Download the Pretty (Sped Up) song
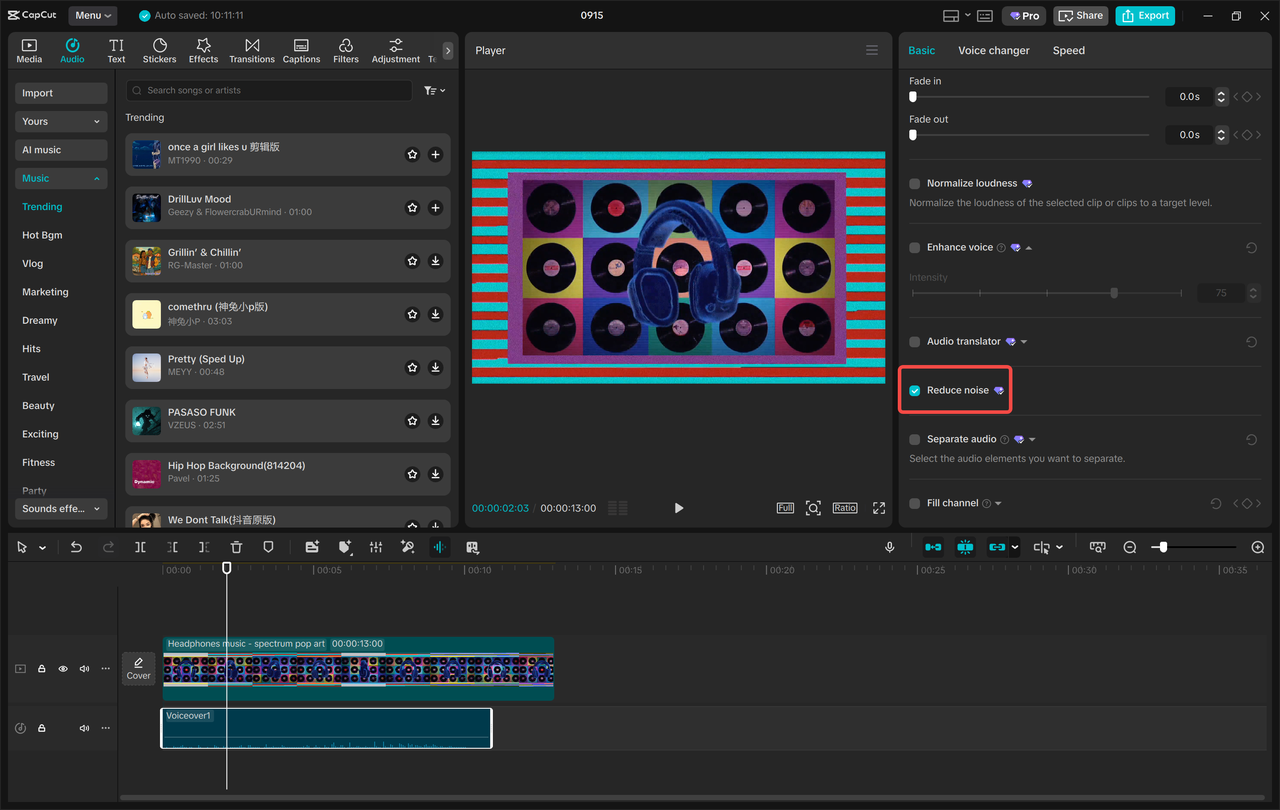The image size is (1280, 810). point(435,368)
